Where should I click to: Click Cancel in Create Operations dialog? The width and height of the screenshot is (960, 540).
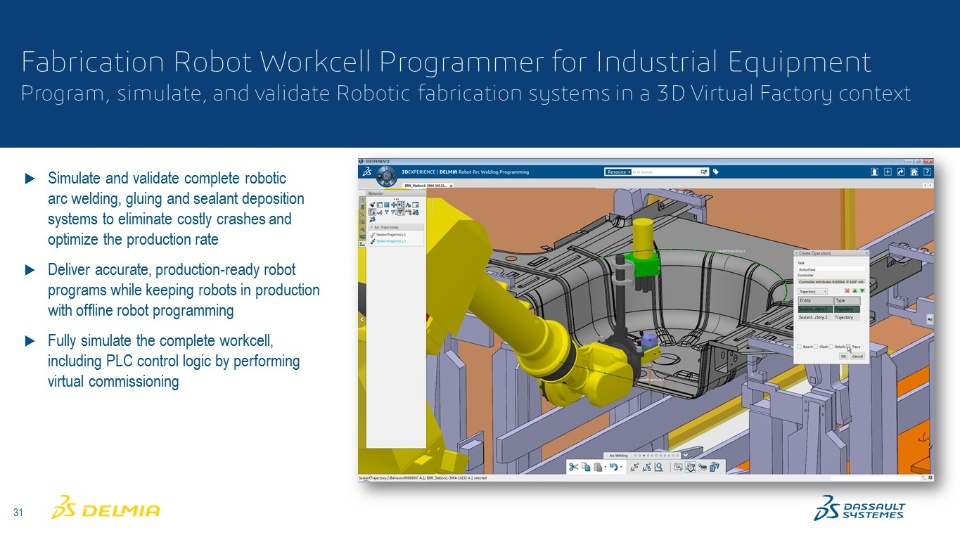click(857, 356)
